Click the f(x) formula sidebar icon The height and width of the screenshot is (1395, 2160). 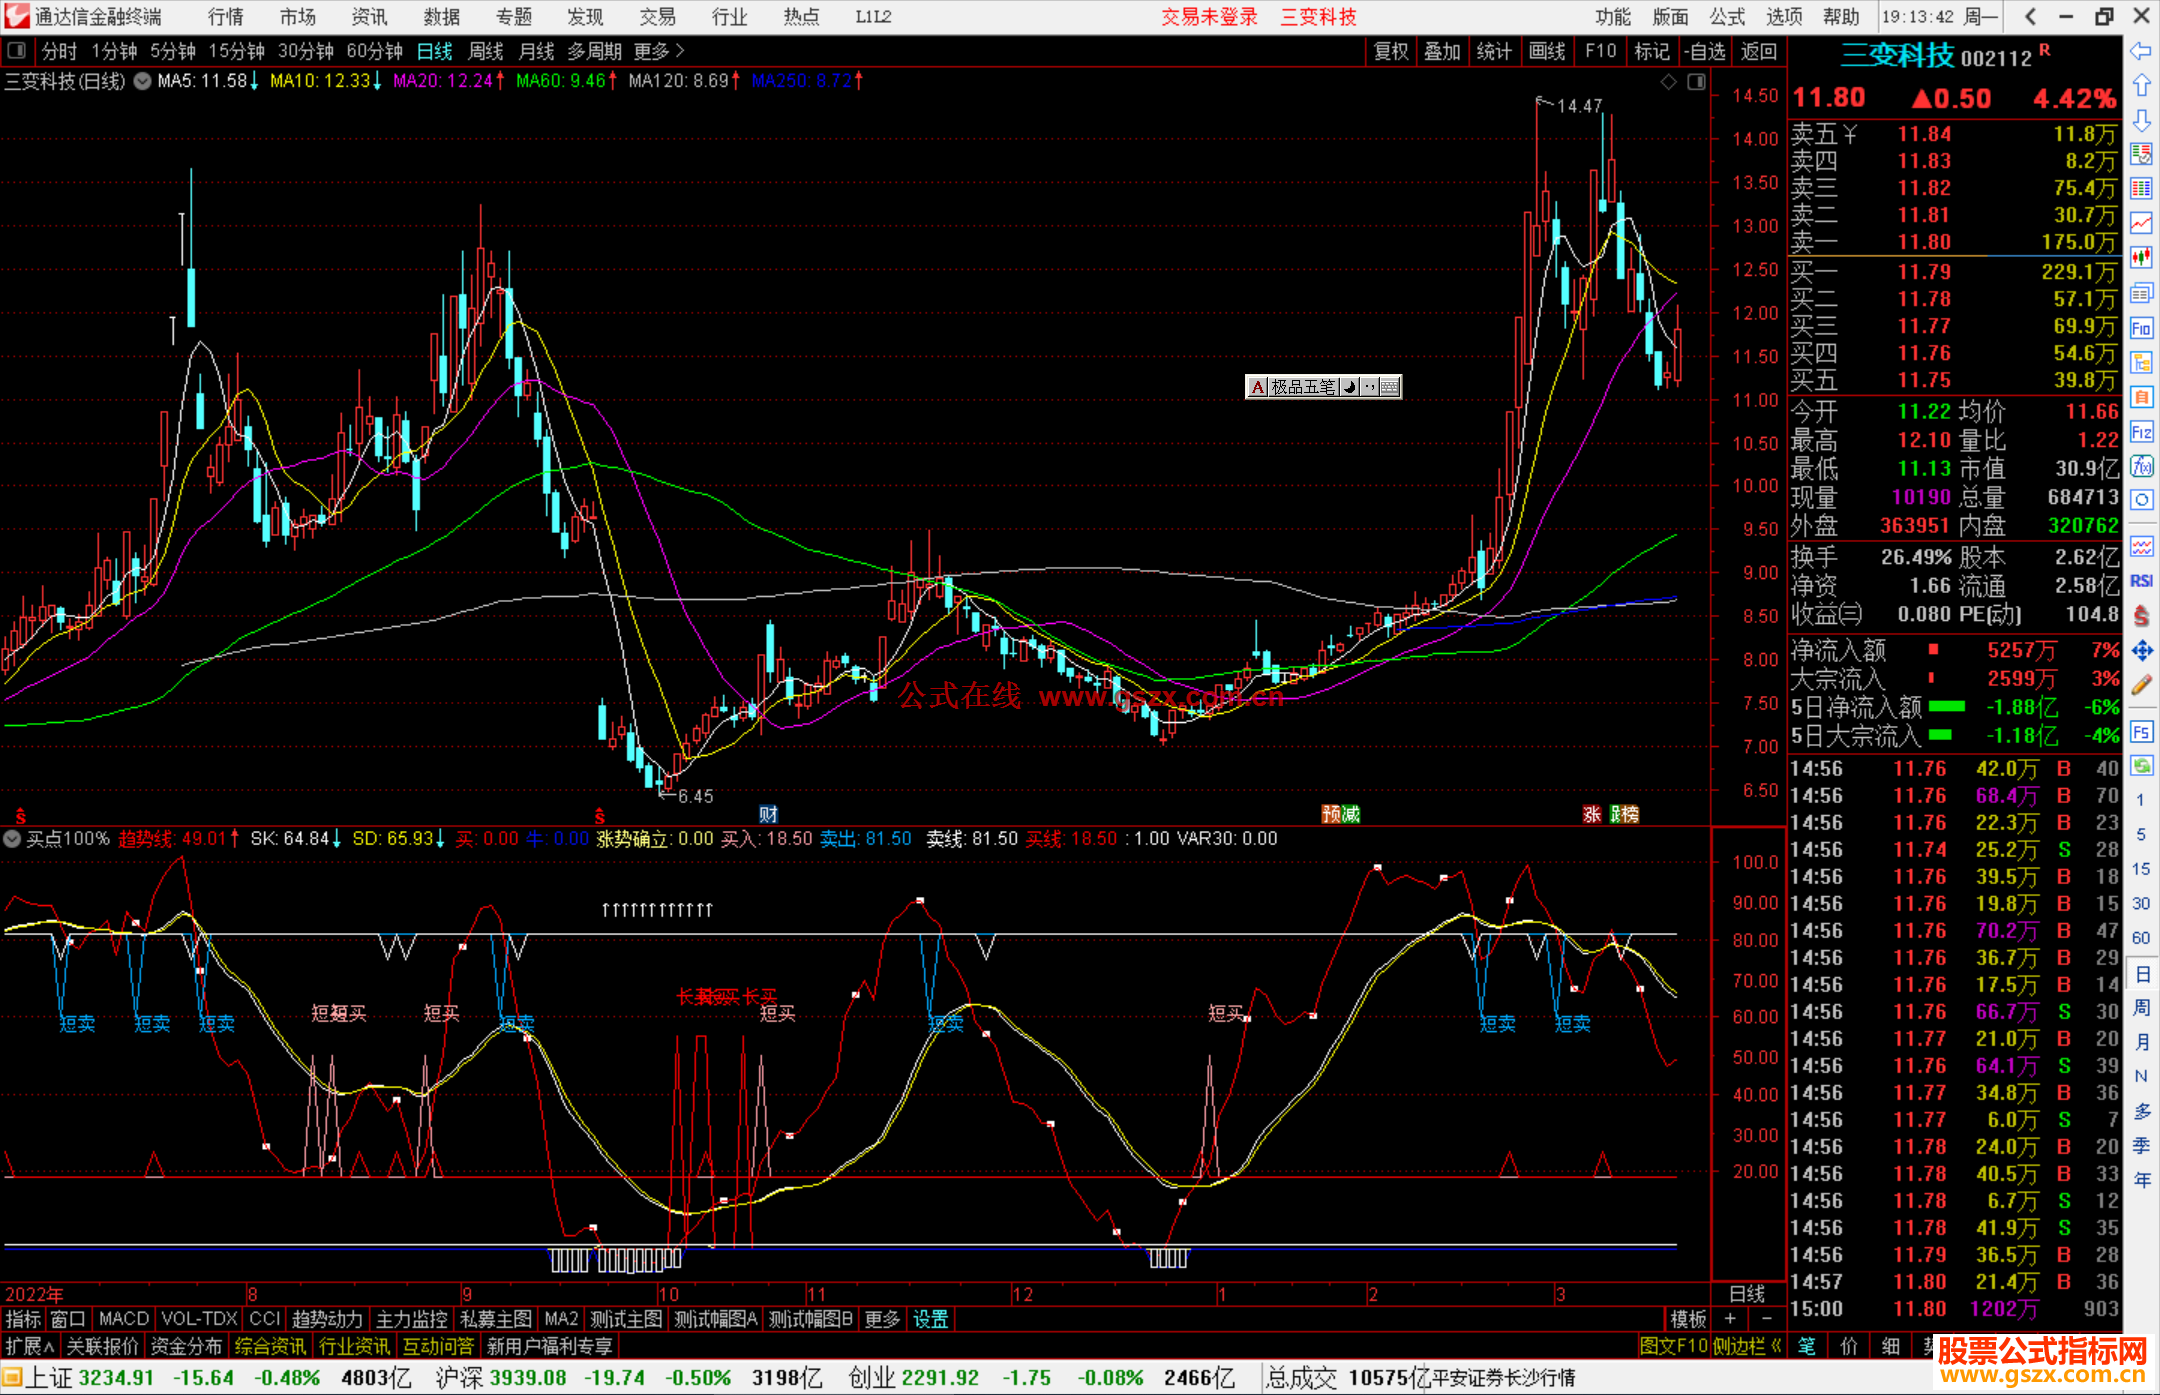pos(2141,466)
